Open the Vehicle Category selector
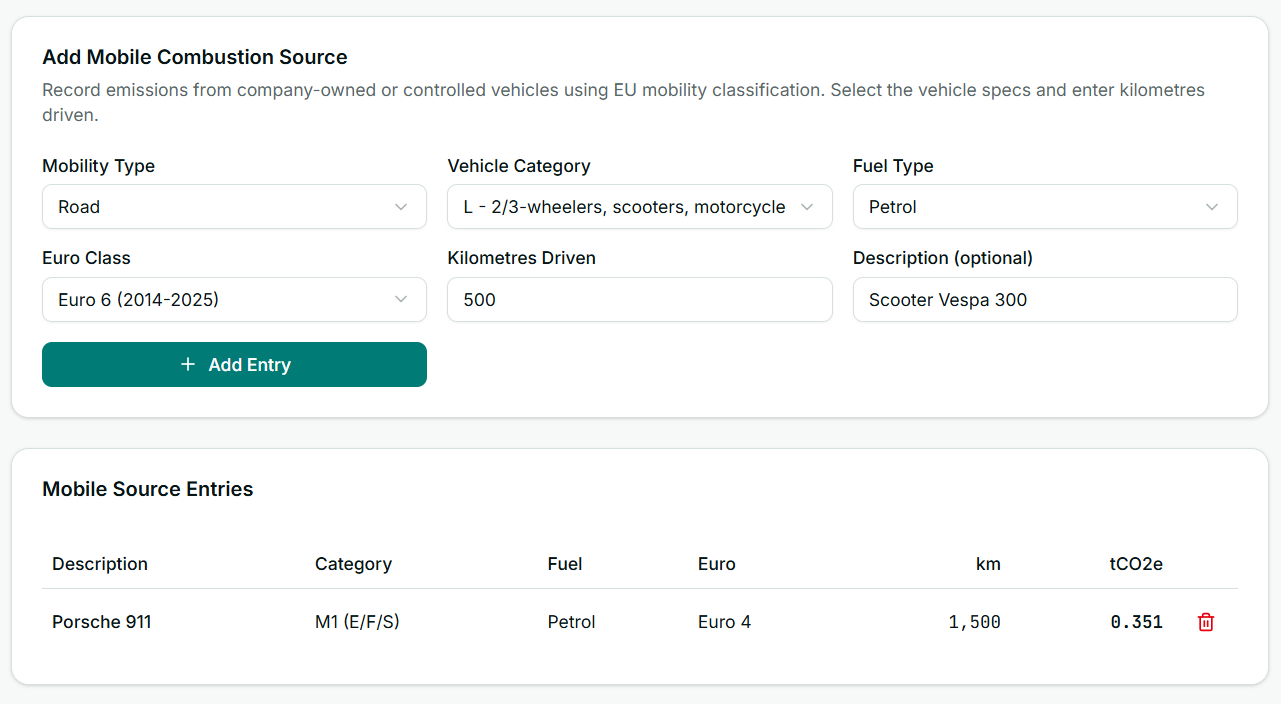Image resolution: width=1281 pixels, height=704 pixels. click(x=639, y=206)
